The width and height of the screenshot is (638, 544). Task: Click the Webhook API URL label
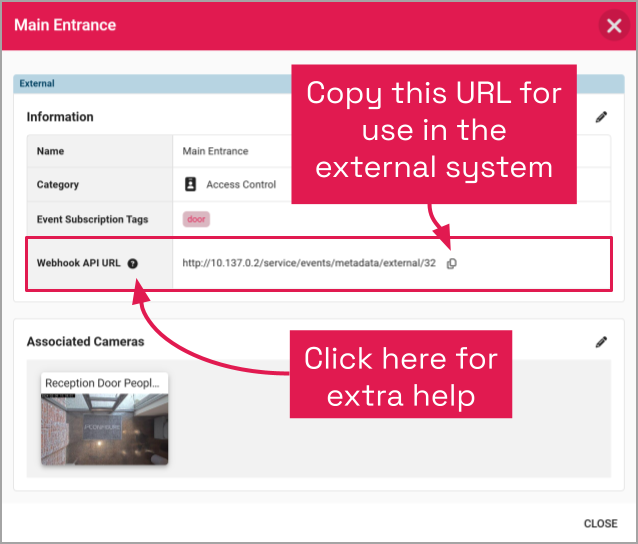pyautogui.click(x=79, y=263)
